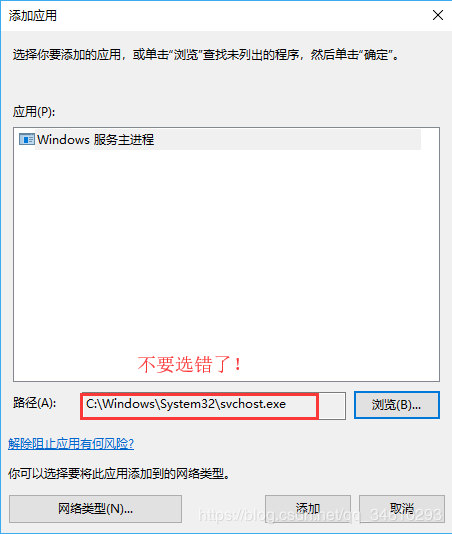Place cursor at C:\Windows in path field
Screen dimensions: 452x534
(x=121, y=404)
